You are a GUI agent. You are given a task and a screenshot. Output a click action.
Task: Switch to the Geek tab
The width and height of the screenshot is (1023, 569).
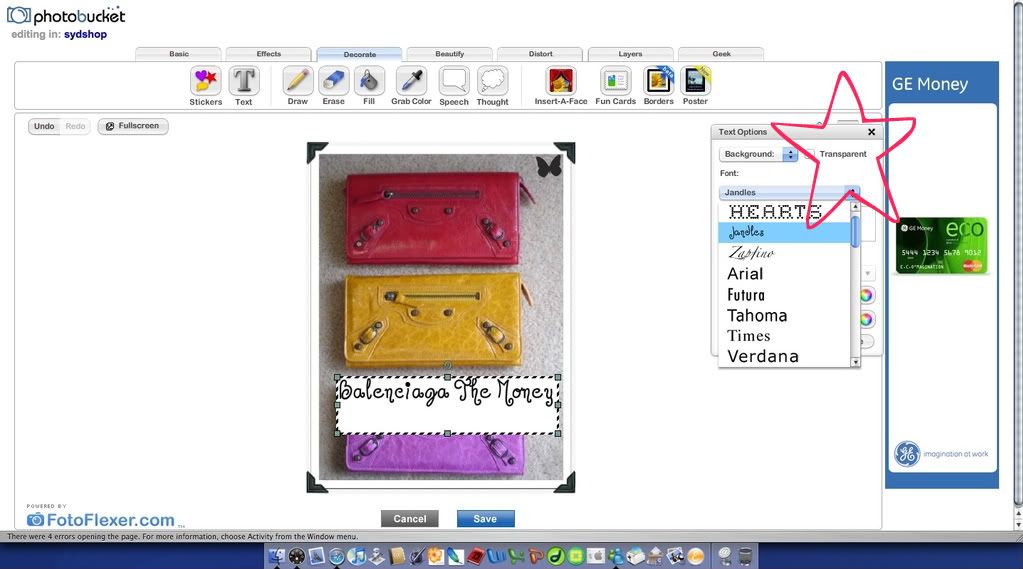pyautogui.click(x=721, y=54)
